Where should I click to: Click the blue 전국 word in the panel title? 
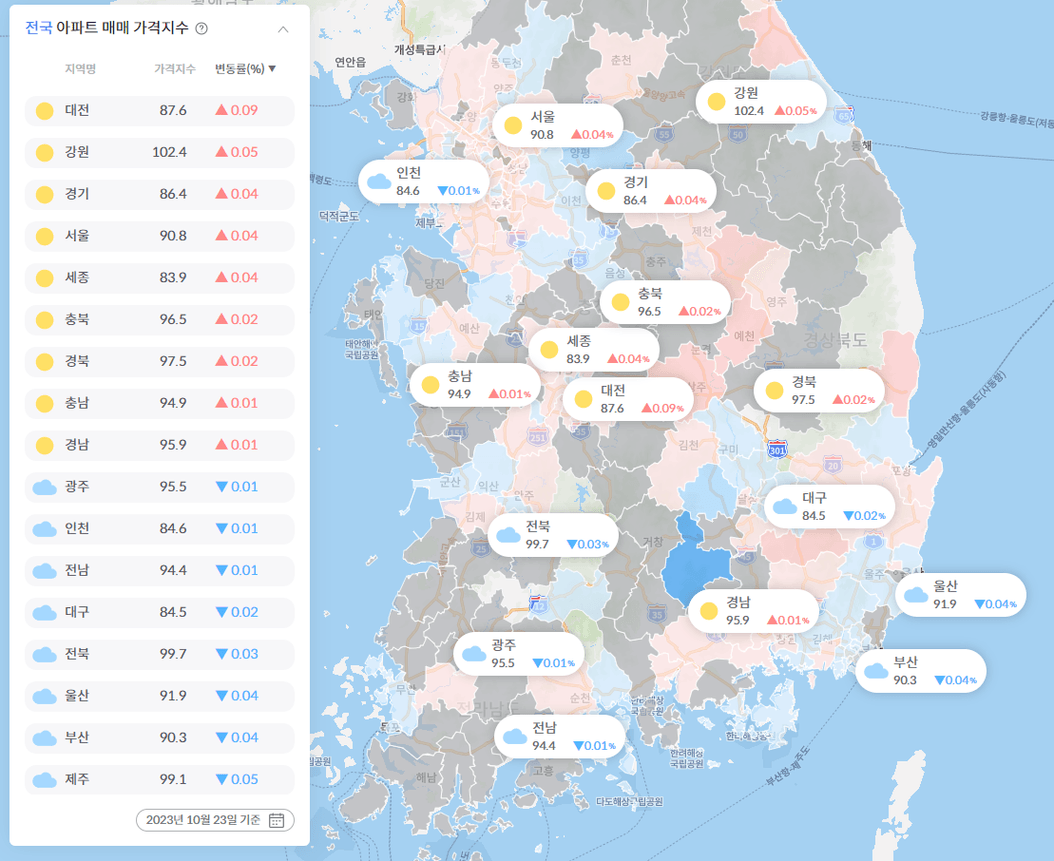coord(38,28)
